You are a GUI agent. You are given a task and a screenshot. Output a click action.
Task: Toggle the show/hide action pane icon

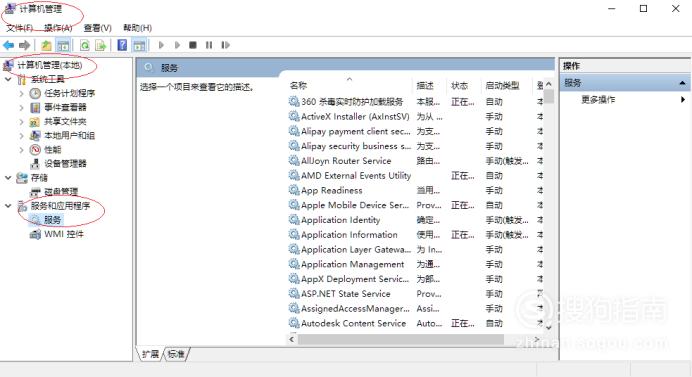point(139,45)
